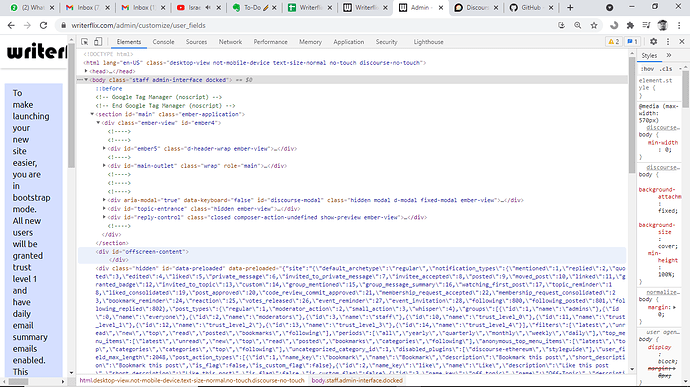Open Chrome profile avatar

[x=663, y=26]
